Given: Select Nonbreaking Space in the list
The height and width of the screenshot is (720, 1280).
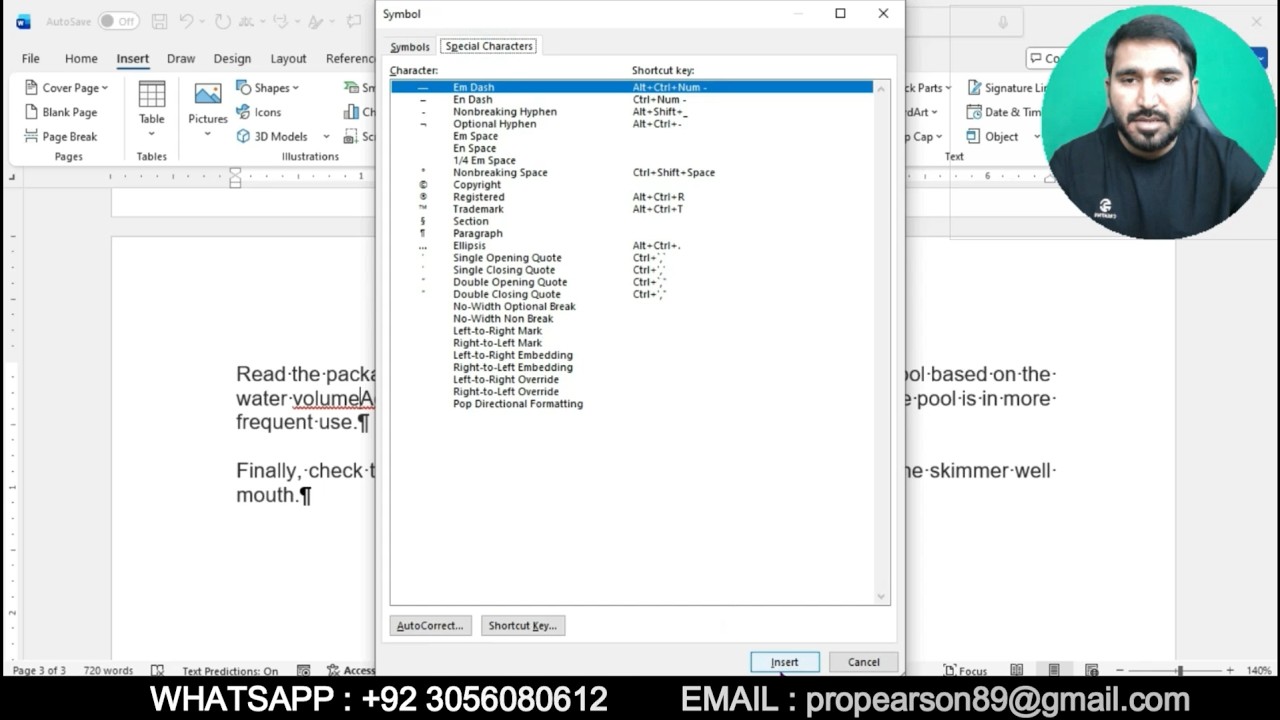Looking at the screenshot, I should (632, 172).
